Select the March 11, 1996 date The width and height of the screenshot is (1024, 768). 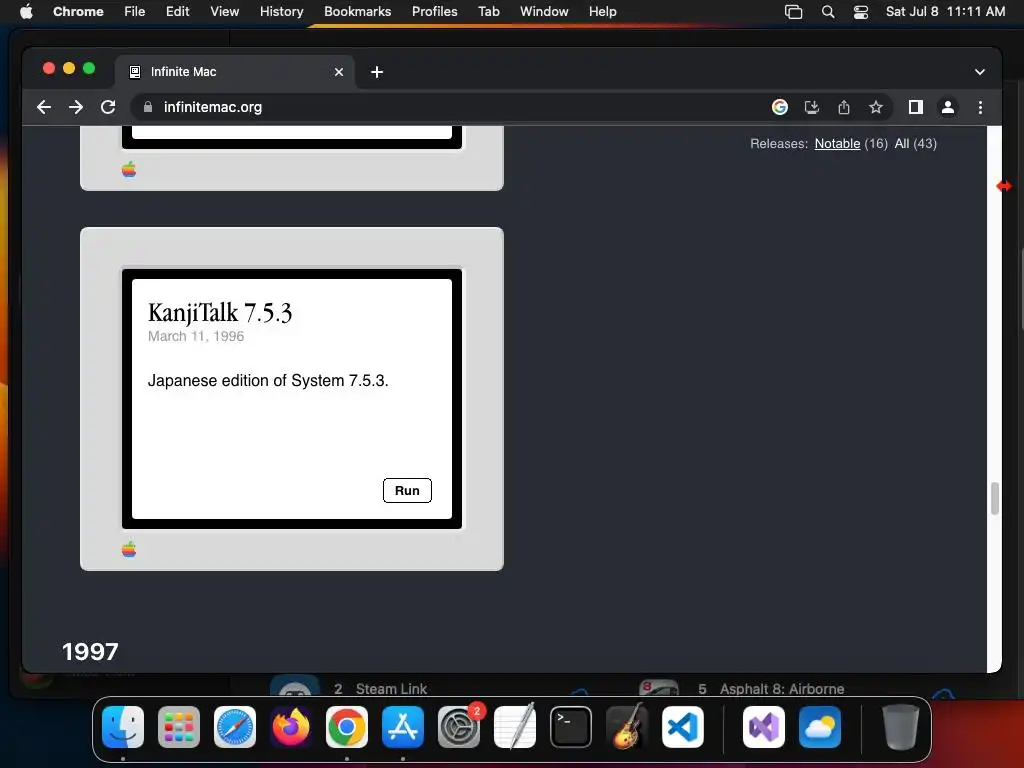196,336
